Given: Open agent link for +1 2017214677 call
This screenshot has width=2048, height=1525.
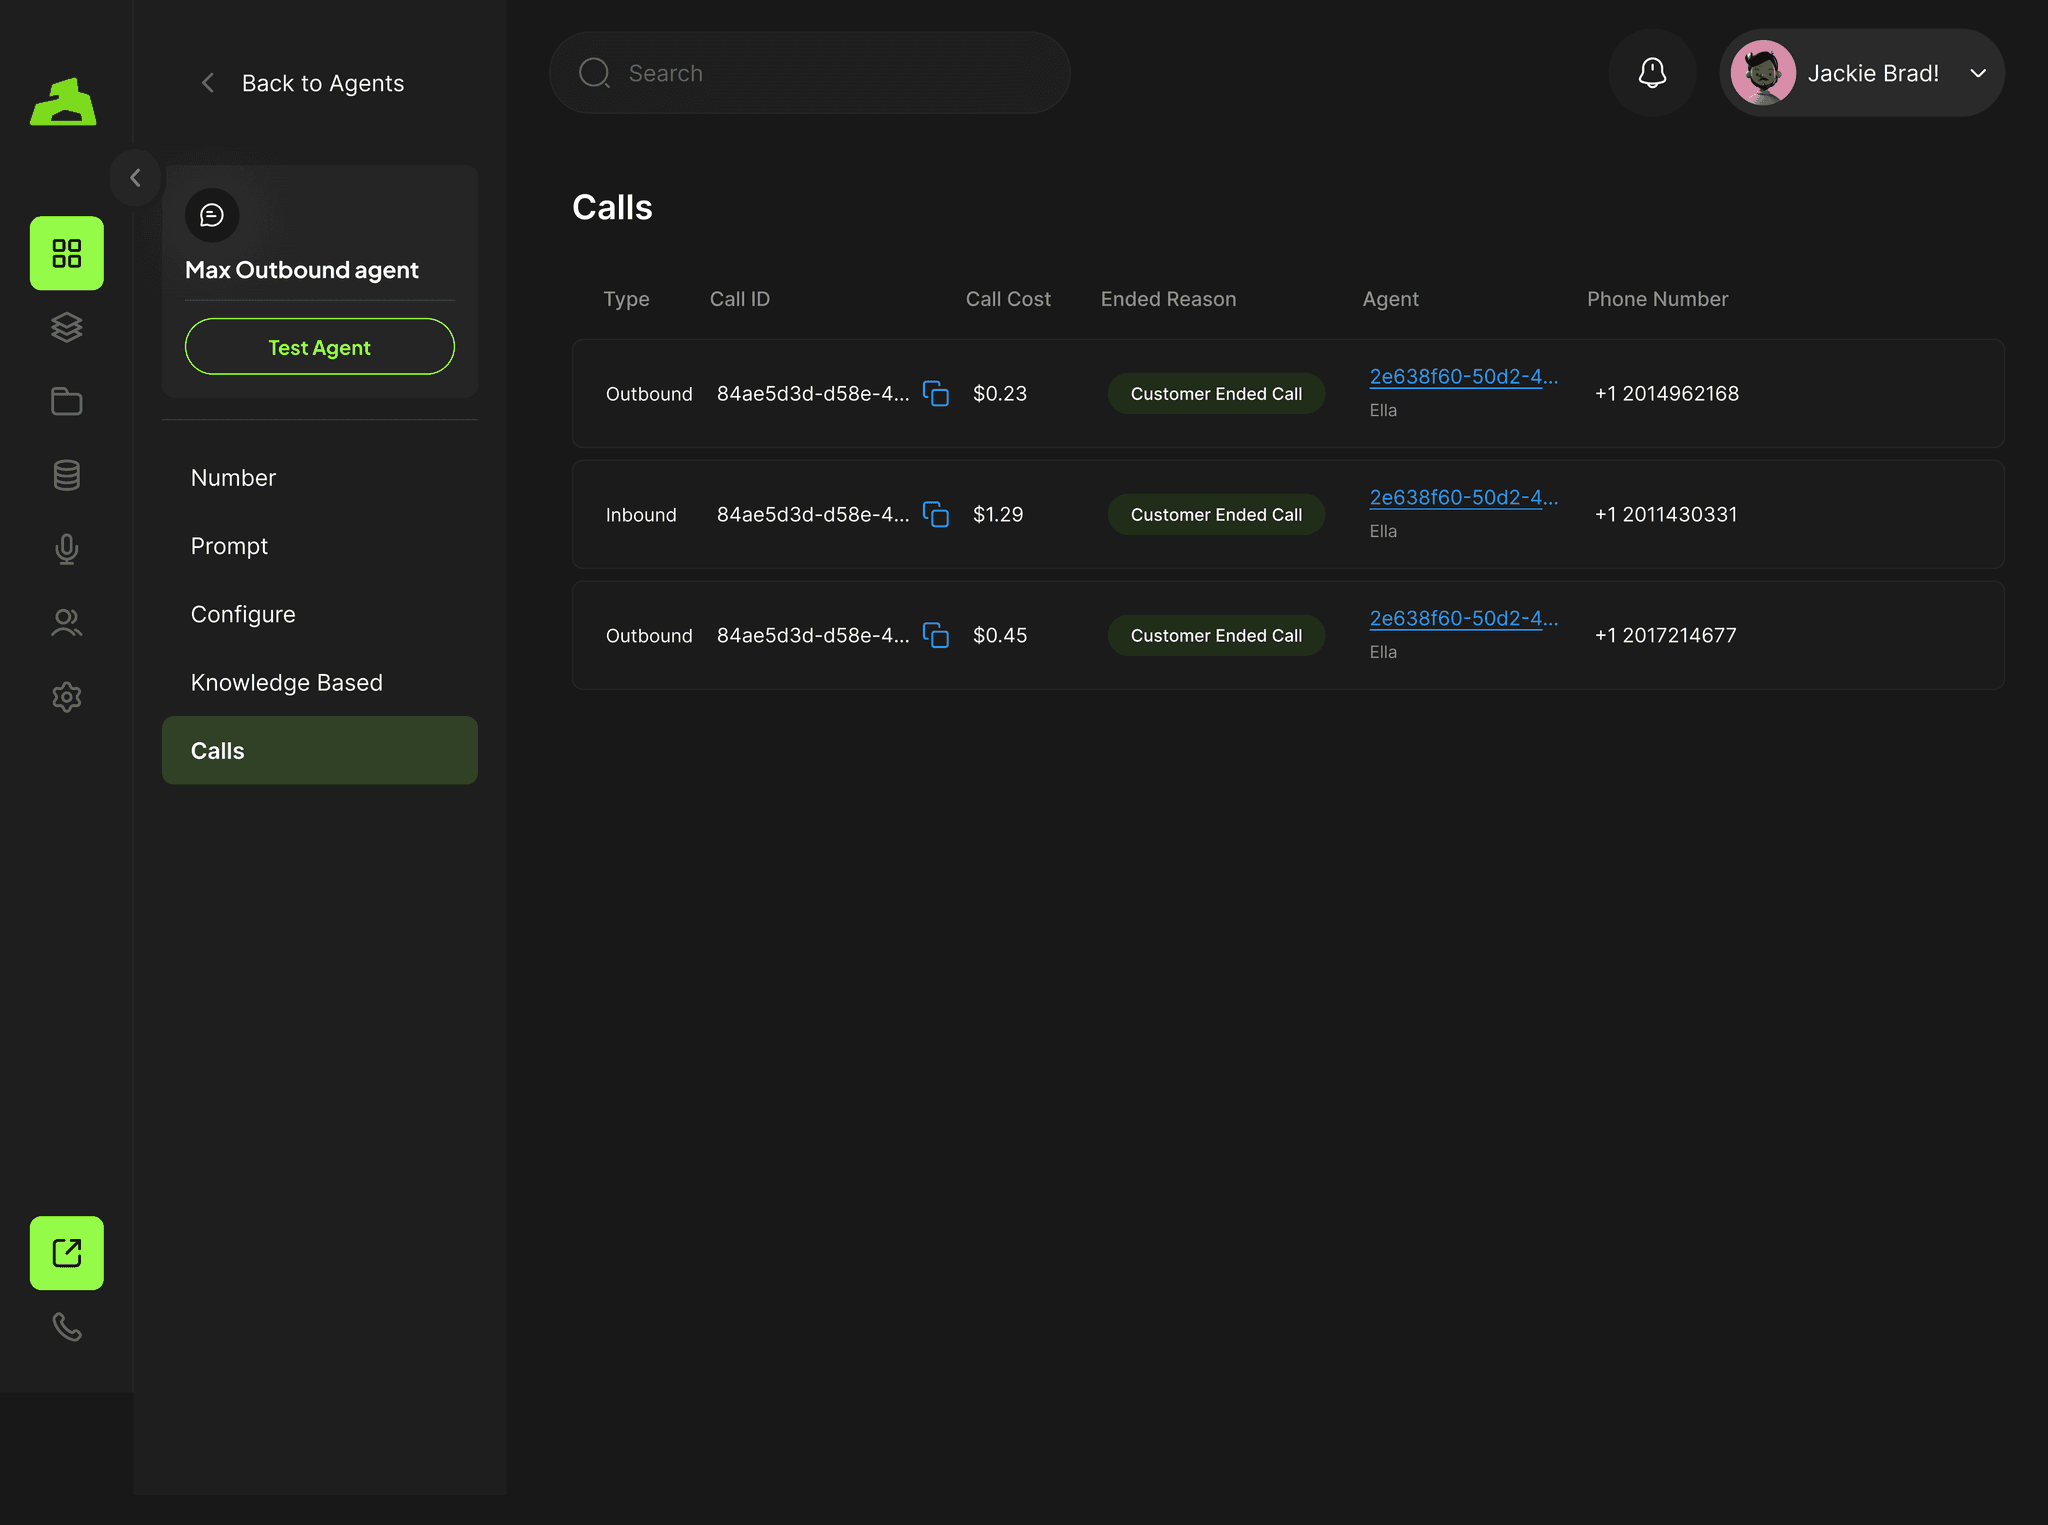Looking at the screenshot, I should click(x=1463, y=619).
